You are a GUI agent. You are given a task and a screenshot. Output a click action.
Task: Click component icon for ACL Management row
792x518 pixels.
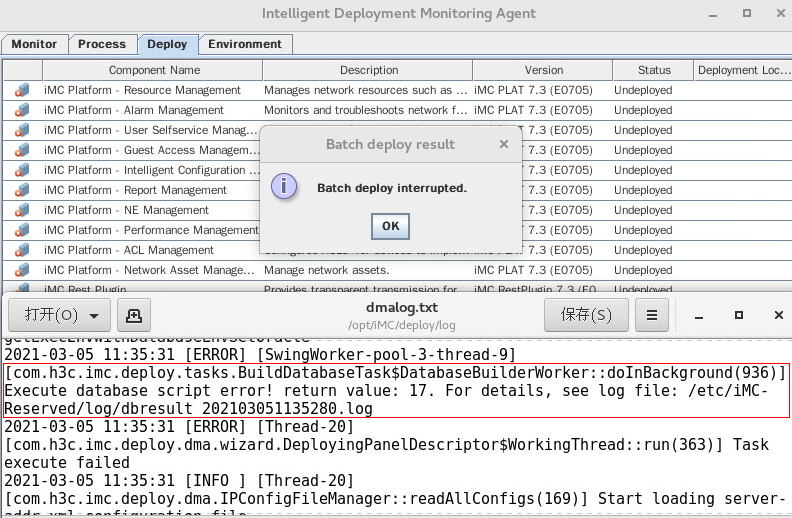click(22, 250)
